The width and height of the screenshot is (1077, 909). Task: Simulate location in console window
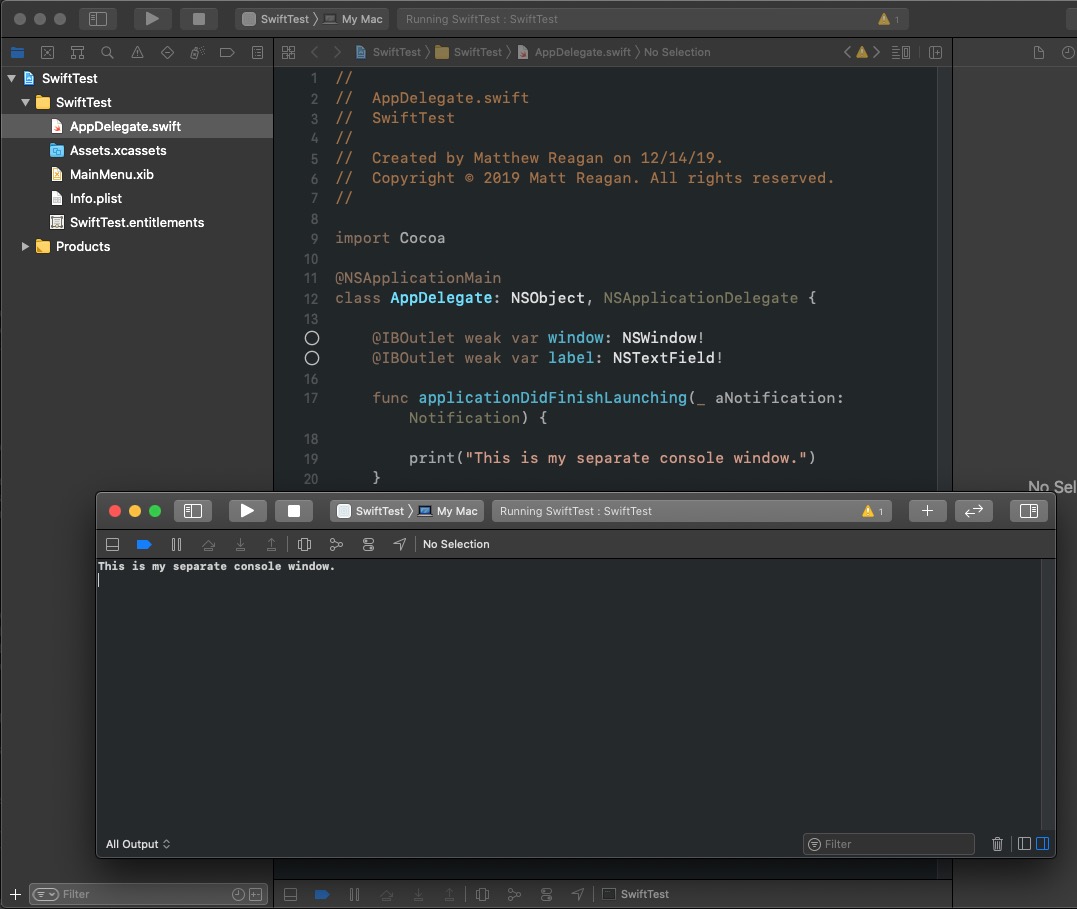(400, 544)
